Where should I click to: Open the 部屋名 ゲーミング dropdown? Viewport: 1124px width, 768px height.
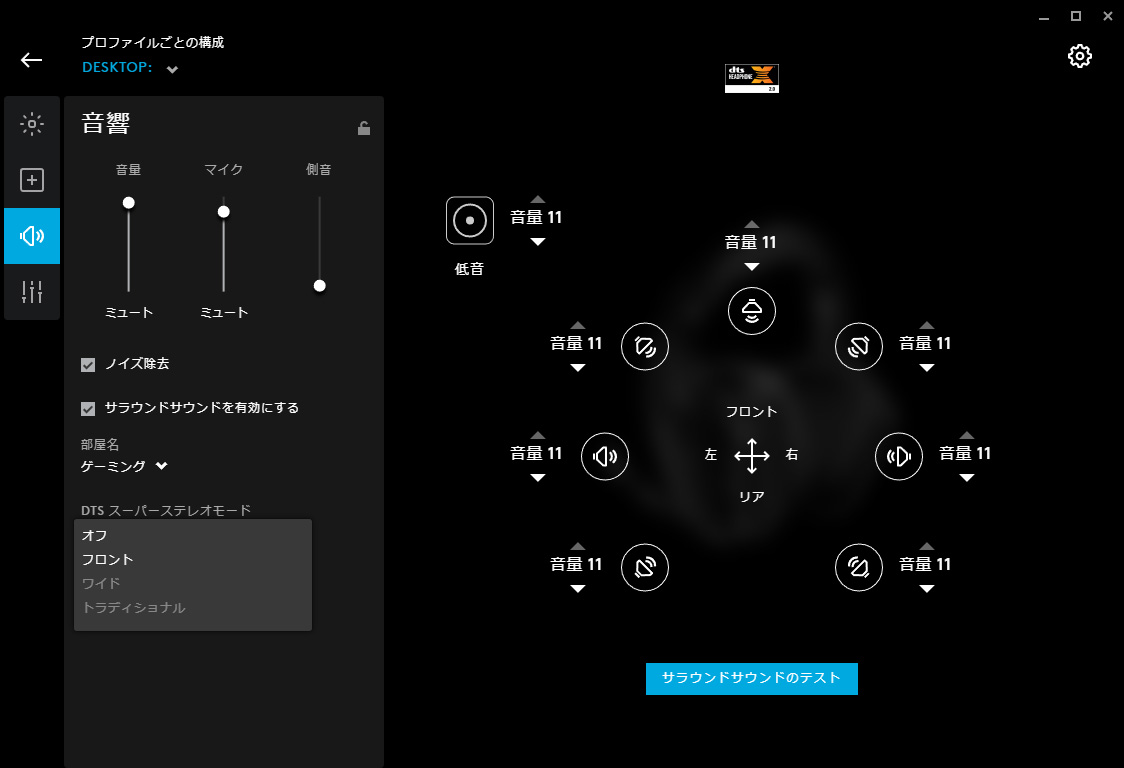pyautogui.click(x=124, y=466)
